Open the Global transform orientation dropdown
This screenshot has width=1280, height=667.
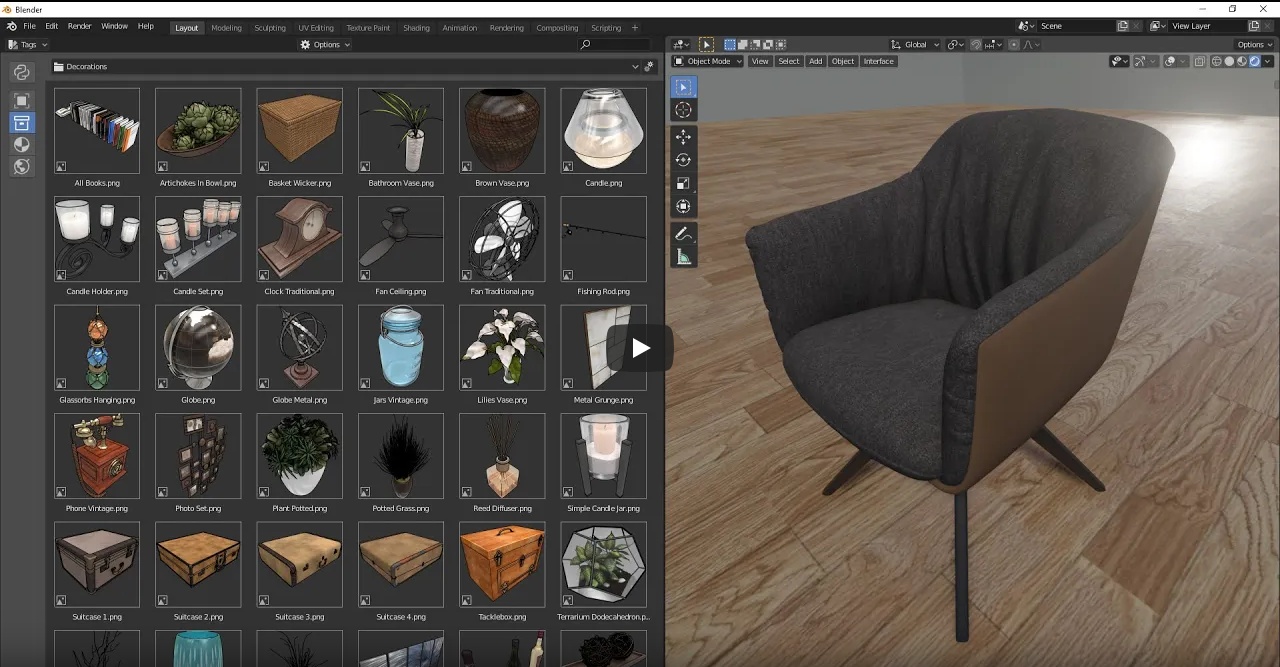pyautogui.click(x=916, y=44)
